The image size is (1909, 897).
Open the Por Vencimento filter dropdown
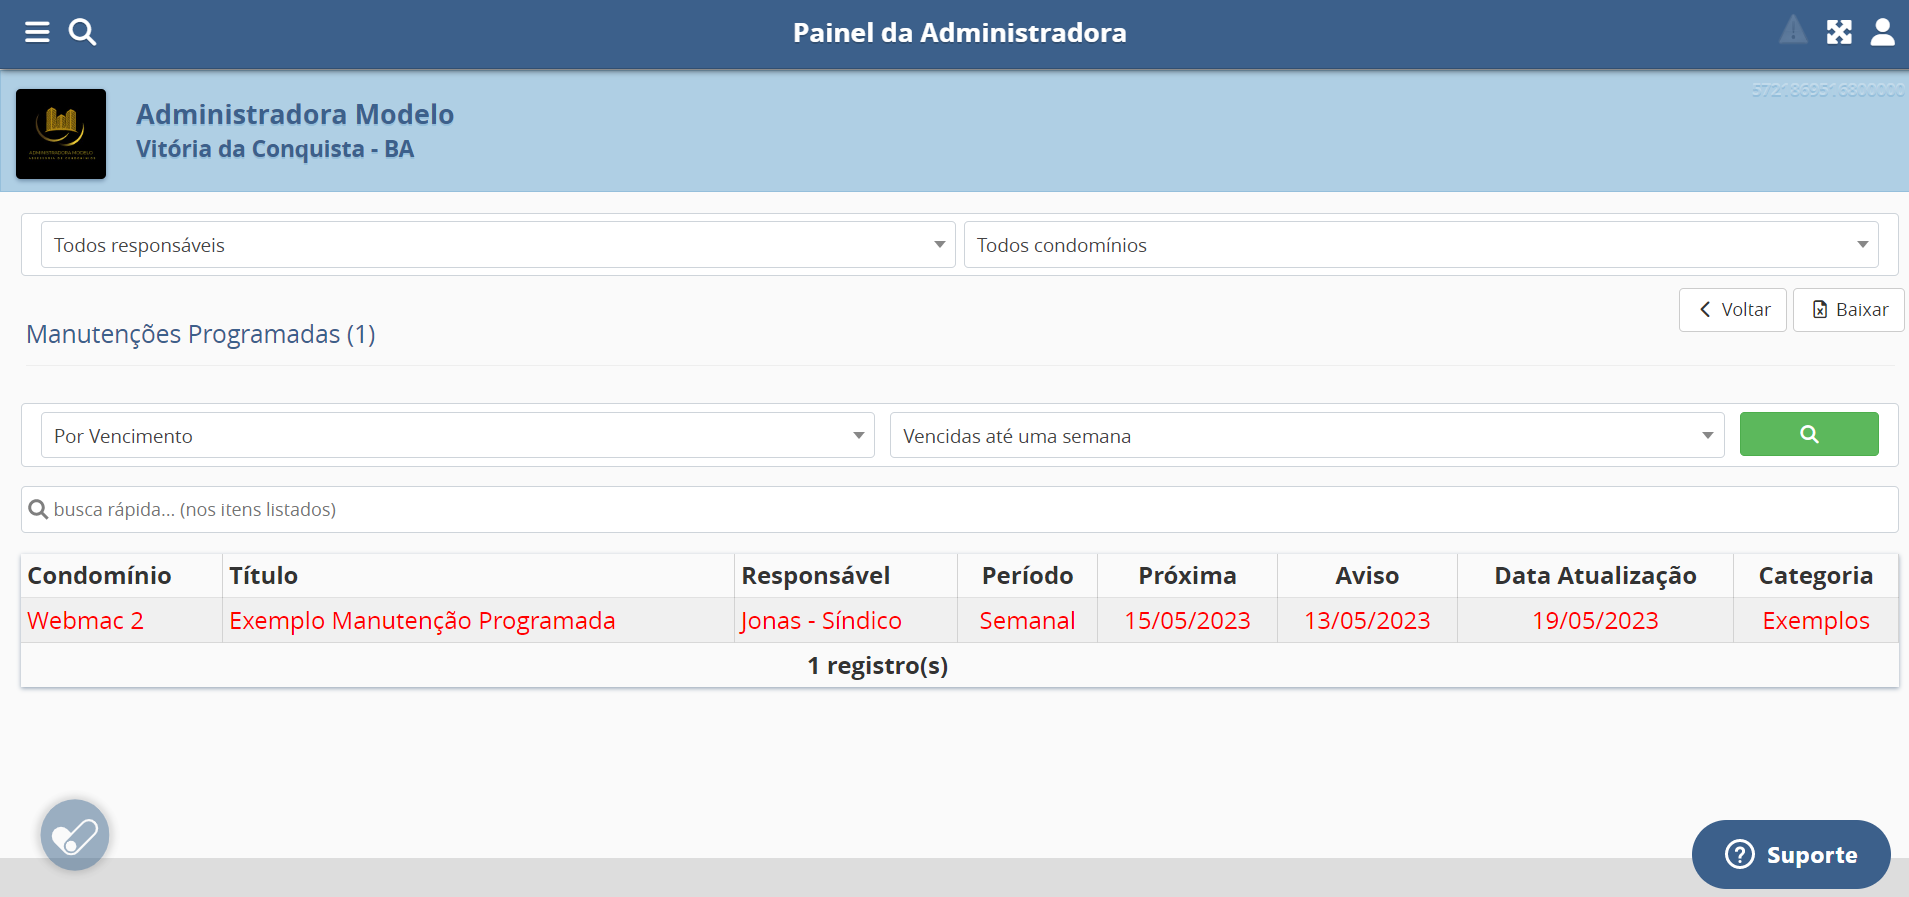click(x=457, y=436)
